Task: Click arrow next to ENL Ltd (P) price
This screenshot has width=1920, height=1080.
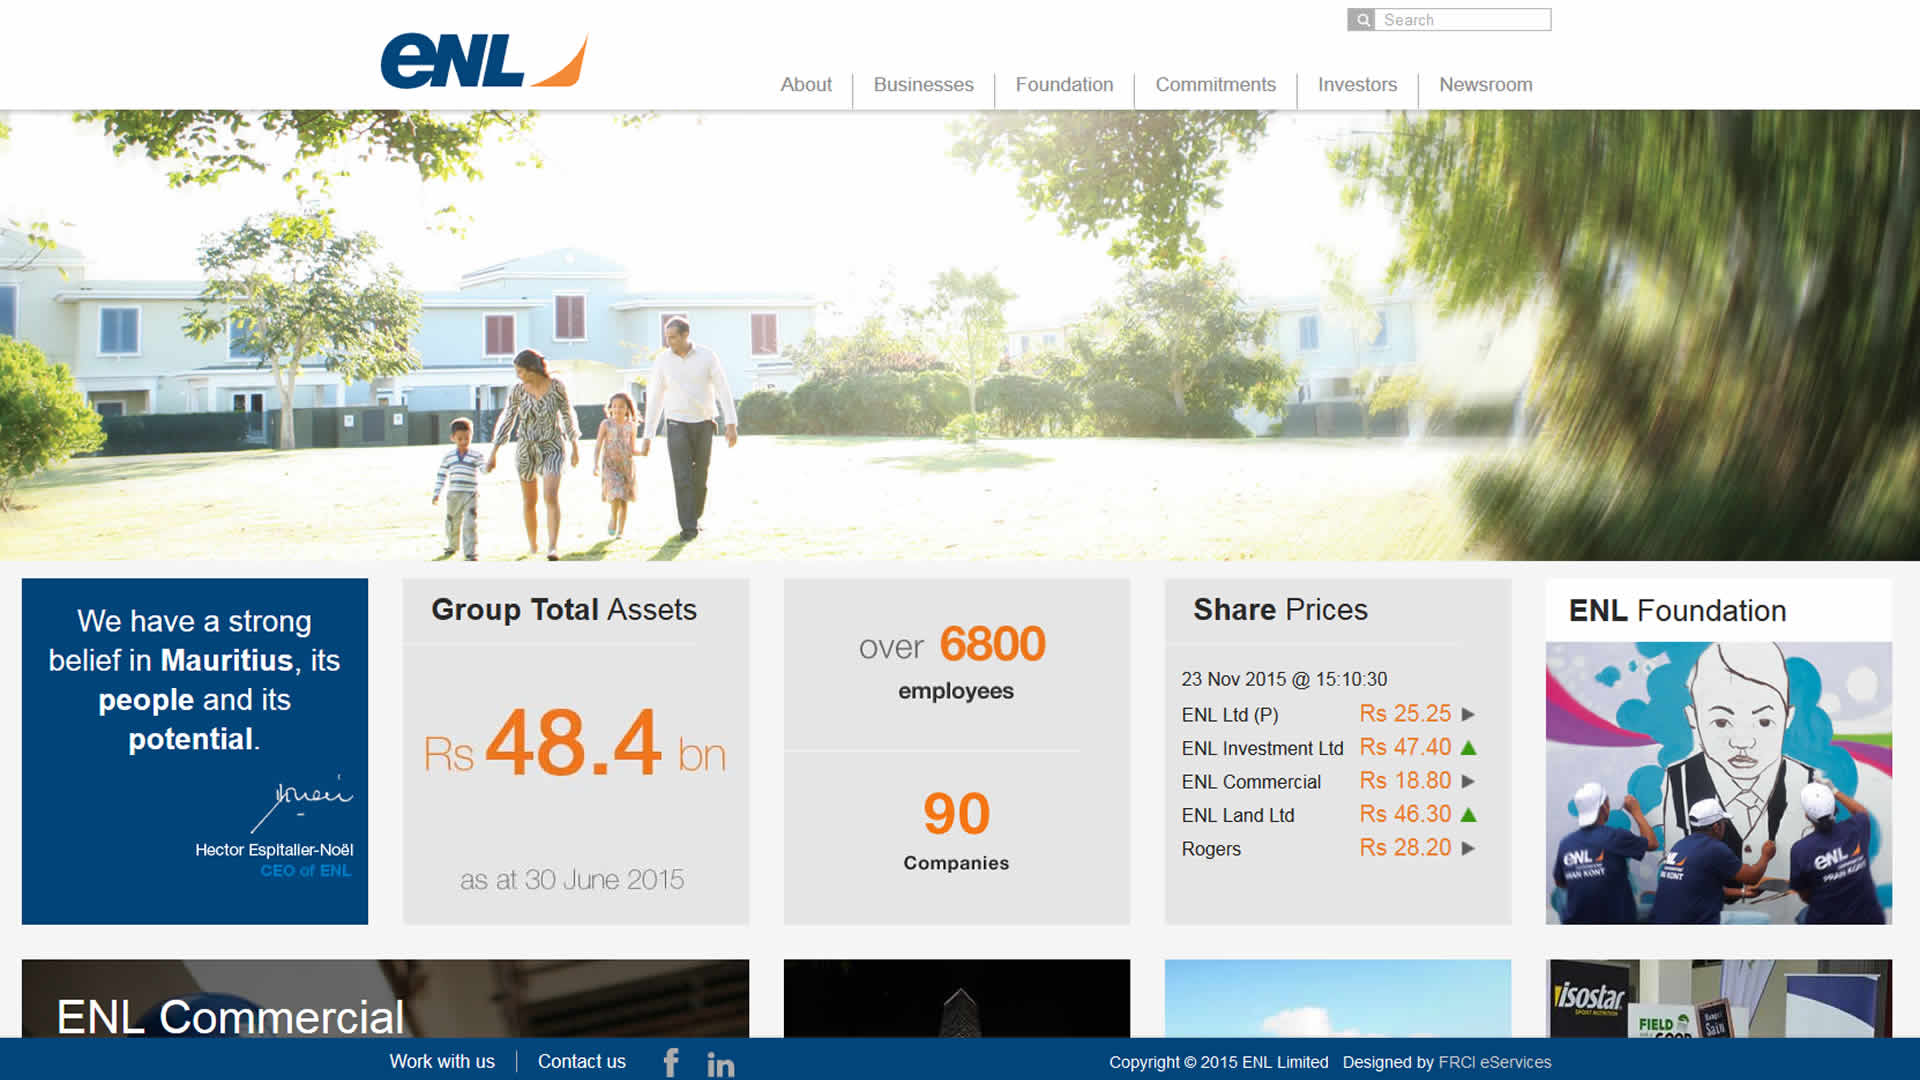Action: pos(1468,714)
